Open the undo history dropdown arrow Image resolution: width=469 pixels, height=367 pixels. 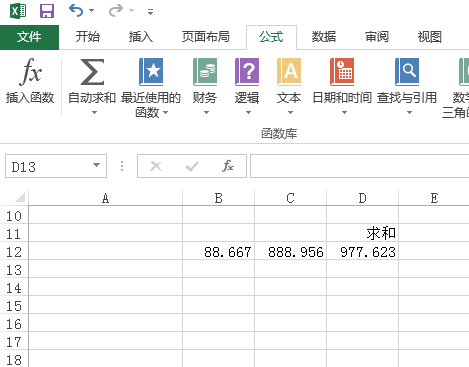(x=91, y=11)
